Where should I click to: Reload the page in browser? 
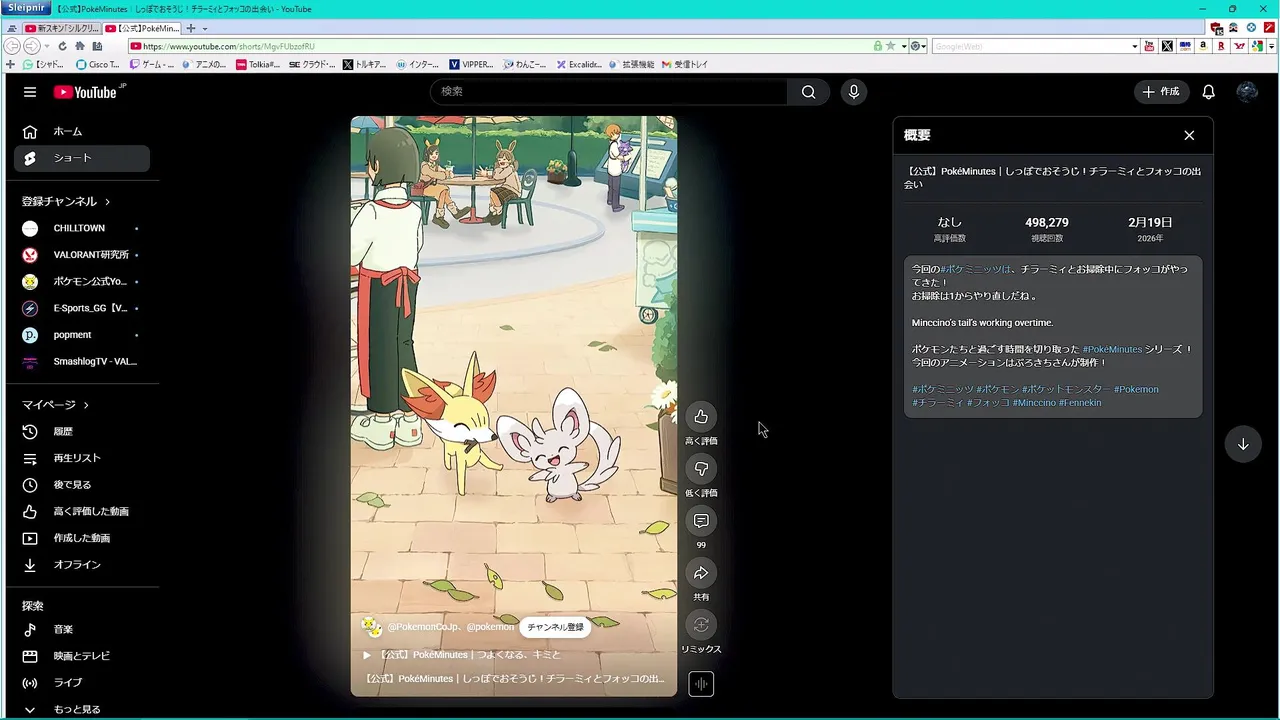click(63, 46)
